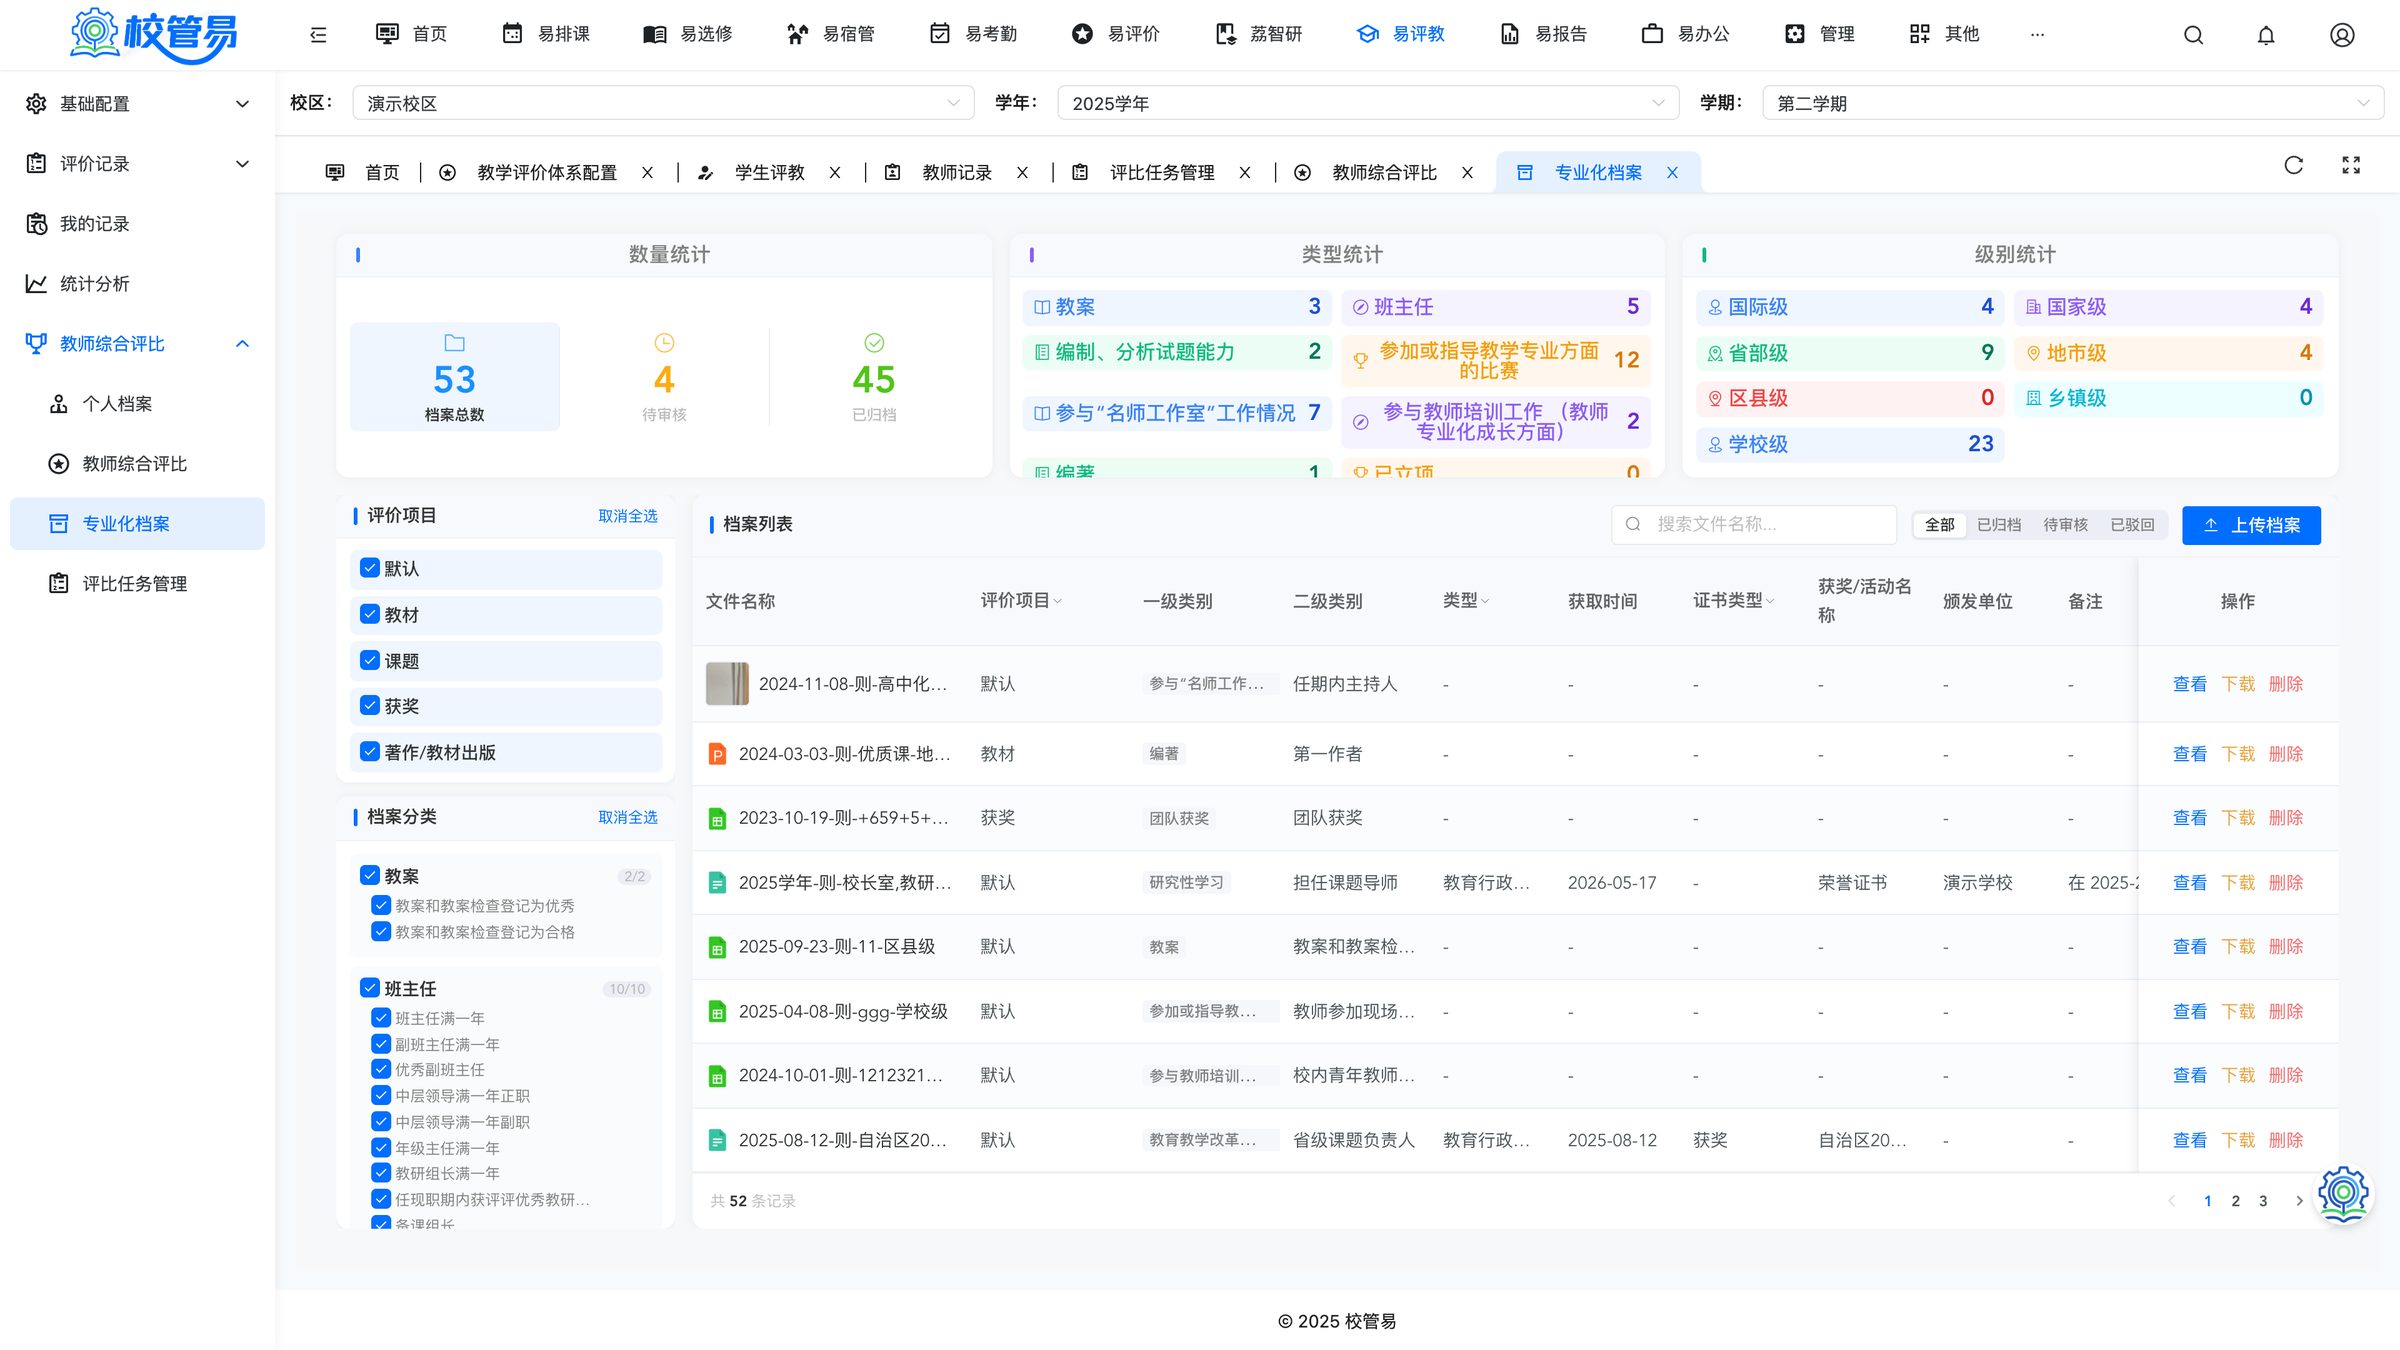
Task: Uncheck the 教案 category checkbox
Action: [370, 875]
